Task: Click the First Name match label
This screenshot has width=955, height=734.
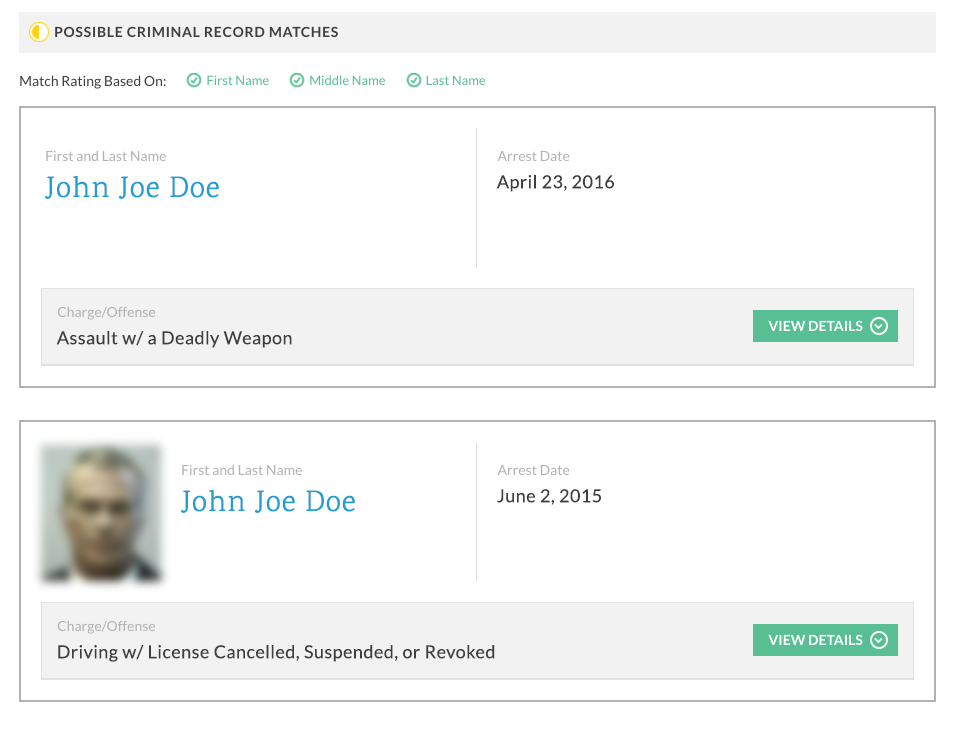Action: [238, 80]
